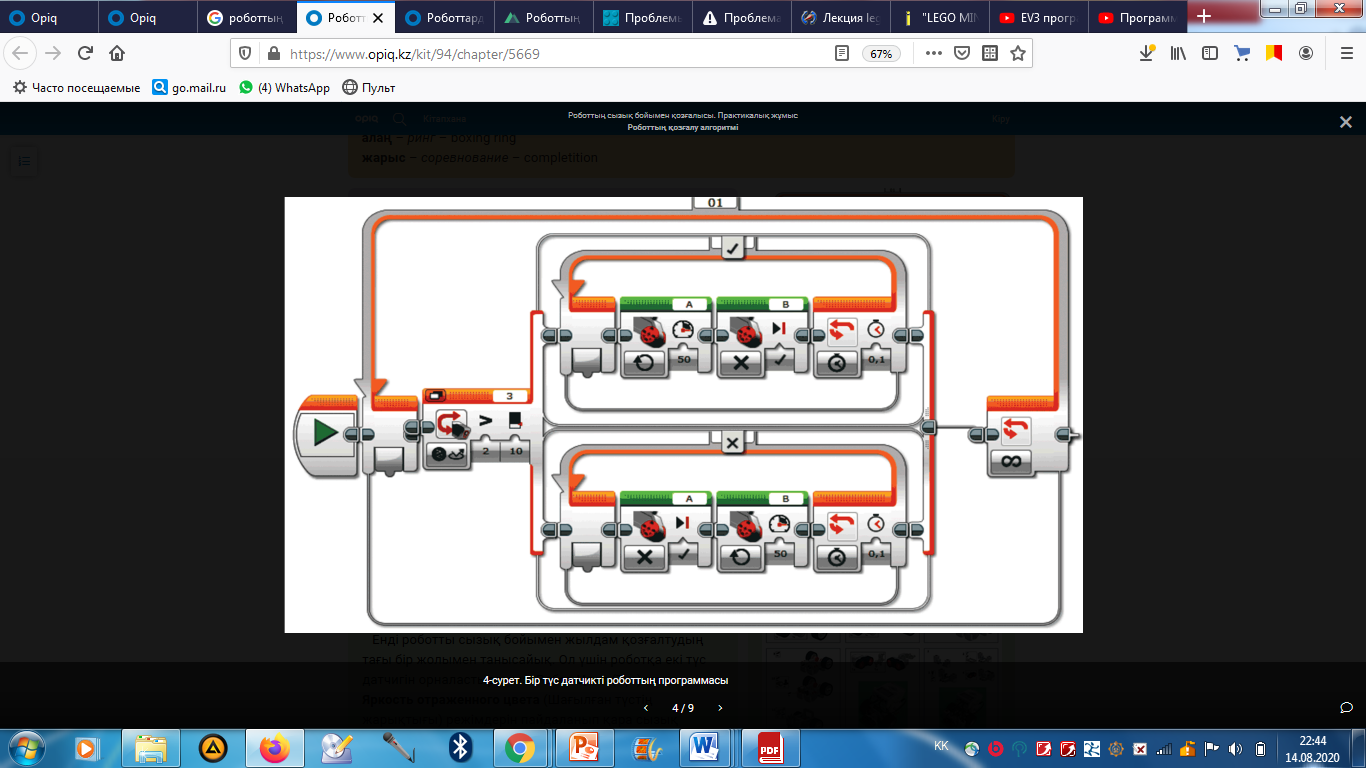Screen dimensions: 1366x768
Task: Close the lightbox image viewer
Action: pyautogui.click(x=1345, y=122)
